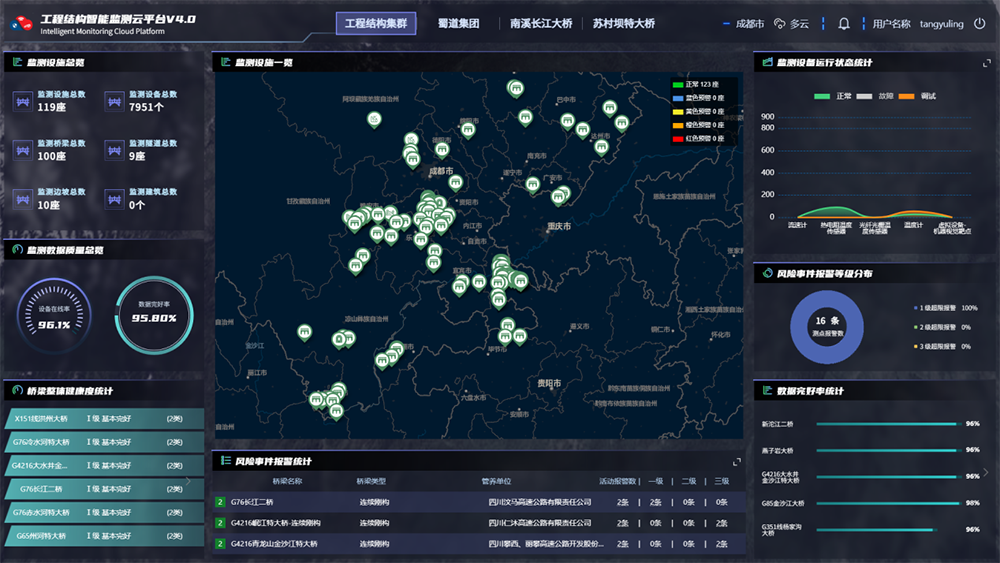Expand the 监测设施一览 map panel

(x=737, y=62)
